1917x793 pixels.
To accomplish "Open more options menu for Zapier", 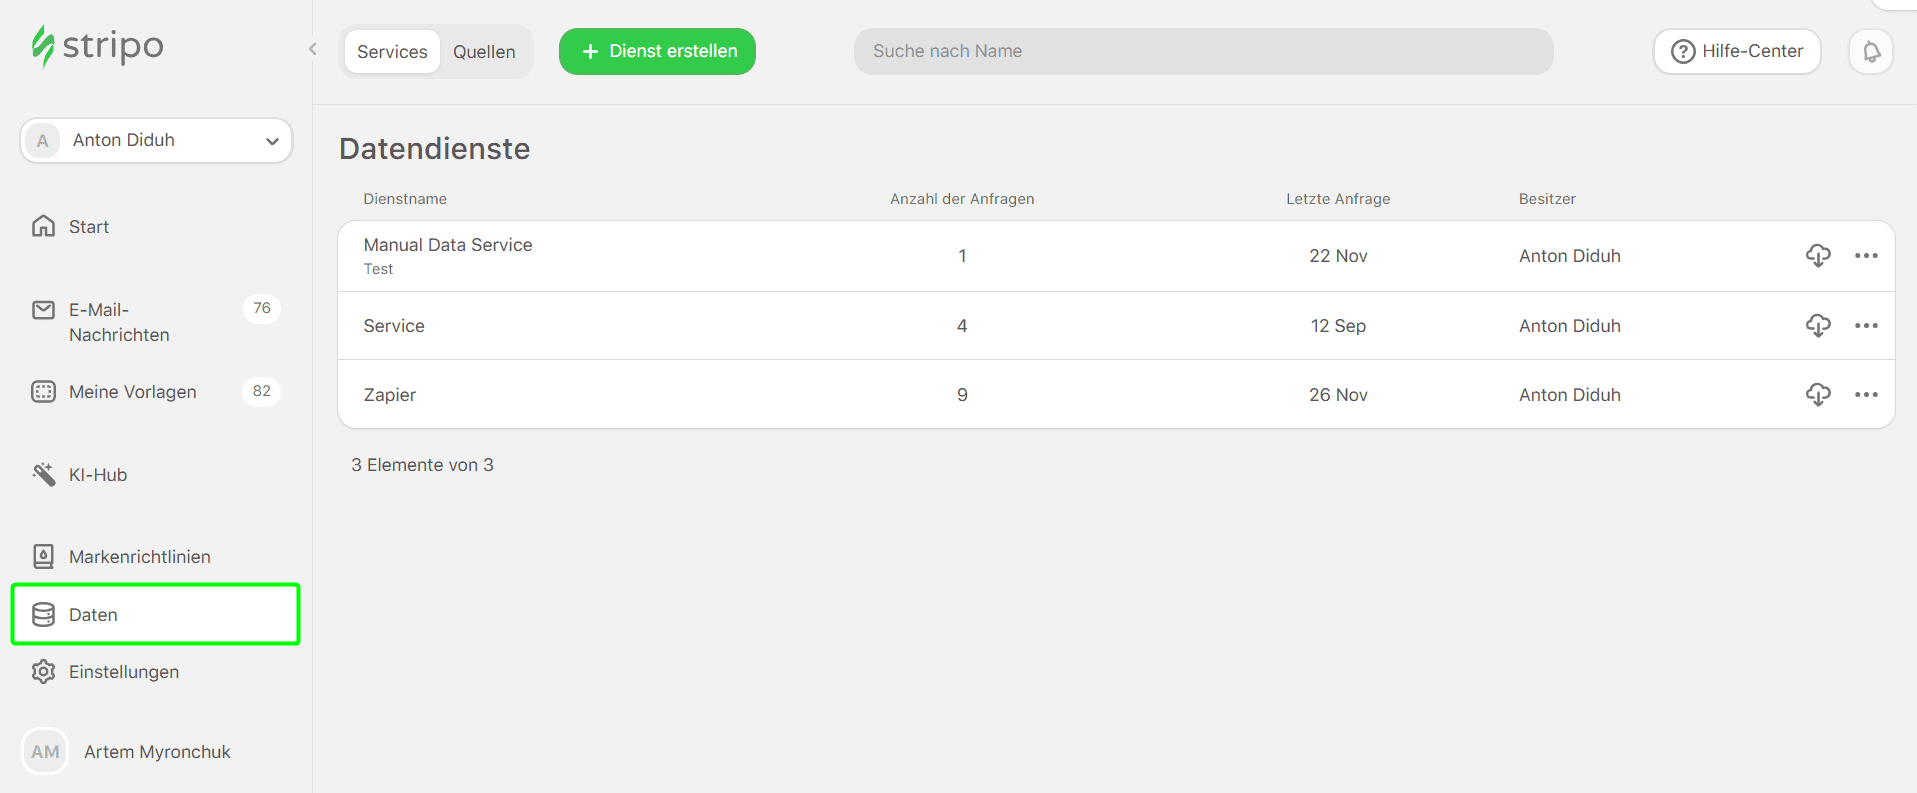I will click(1865, 395).
